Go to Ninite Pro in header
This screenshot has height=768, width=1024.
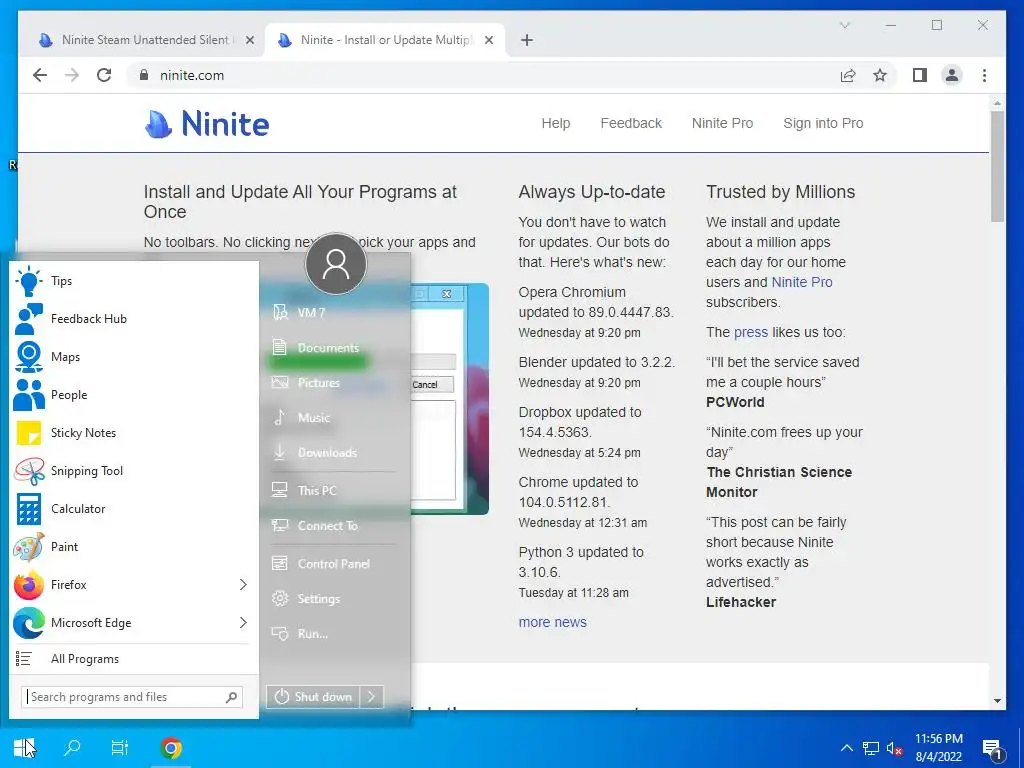pyautogui.click(x=722, y=123)
